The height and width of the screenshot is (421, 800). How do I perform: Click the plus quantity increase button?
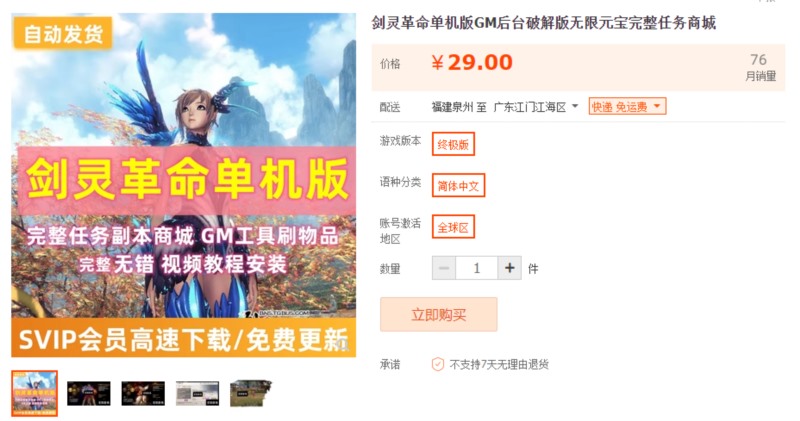coord(509,268)
